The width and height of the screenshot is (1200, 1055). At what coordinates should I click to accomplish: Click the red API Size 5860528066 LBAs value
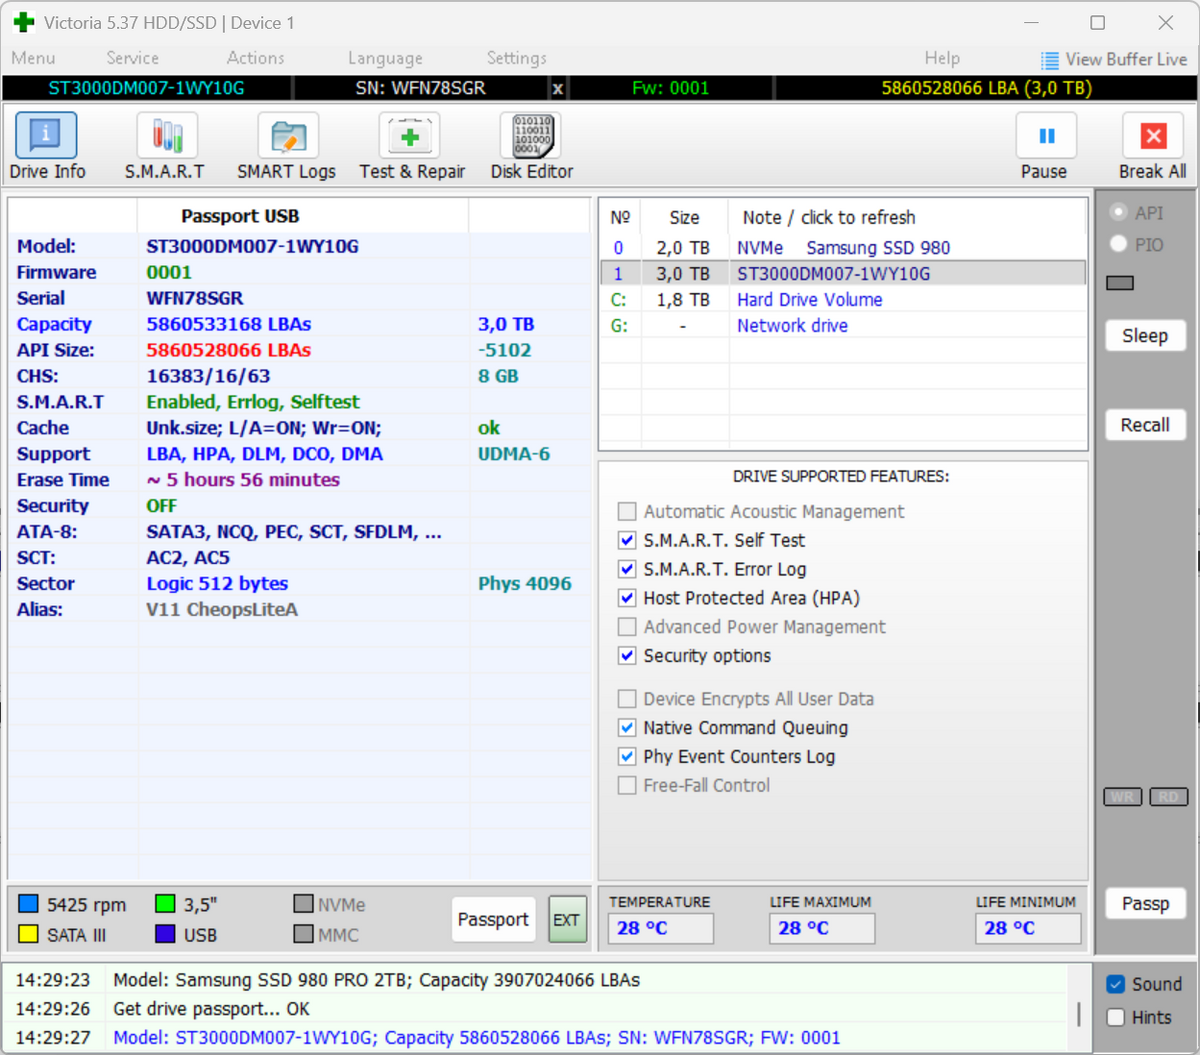tap(229, 350)
